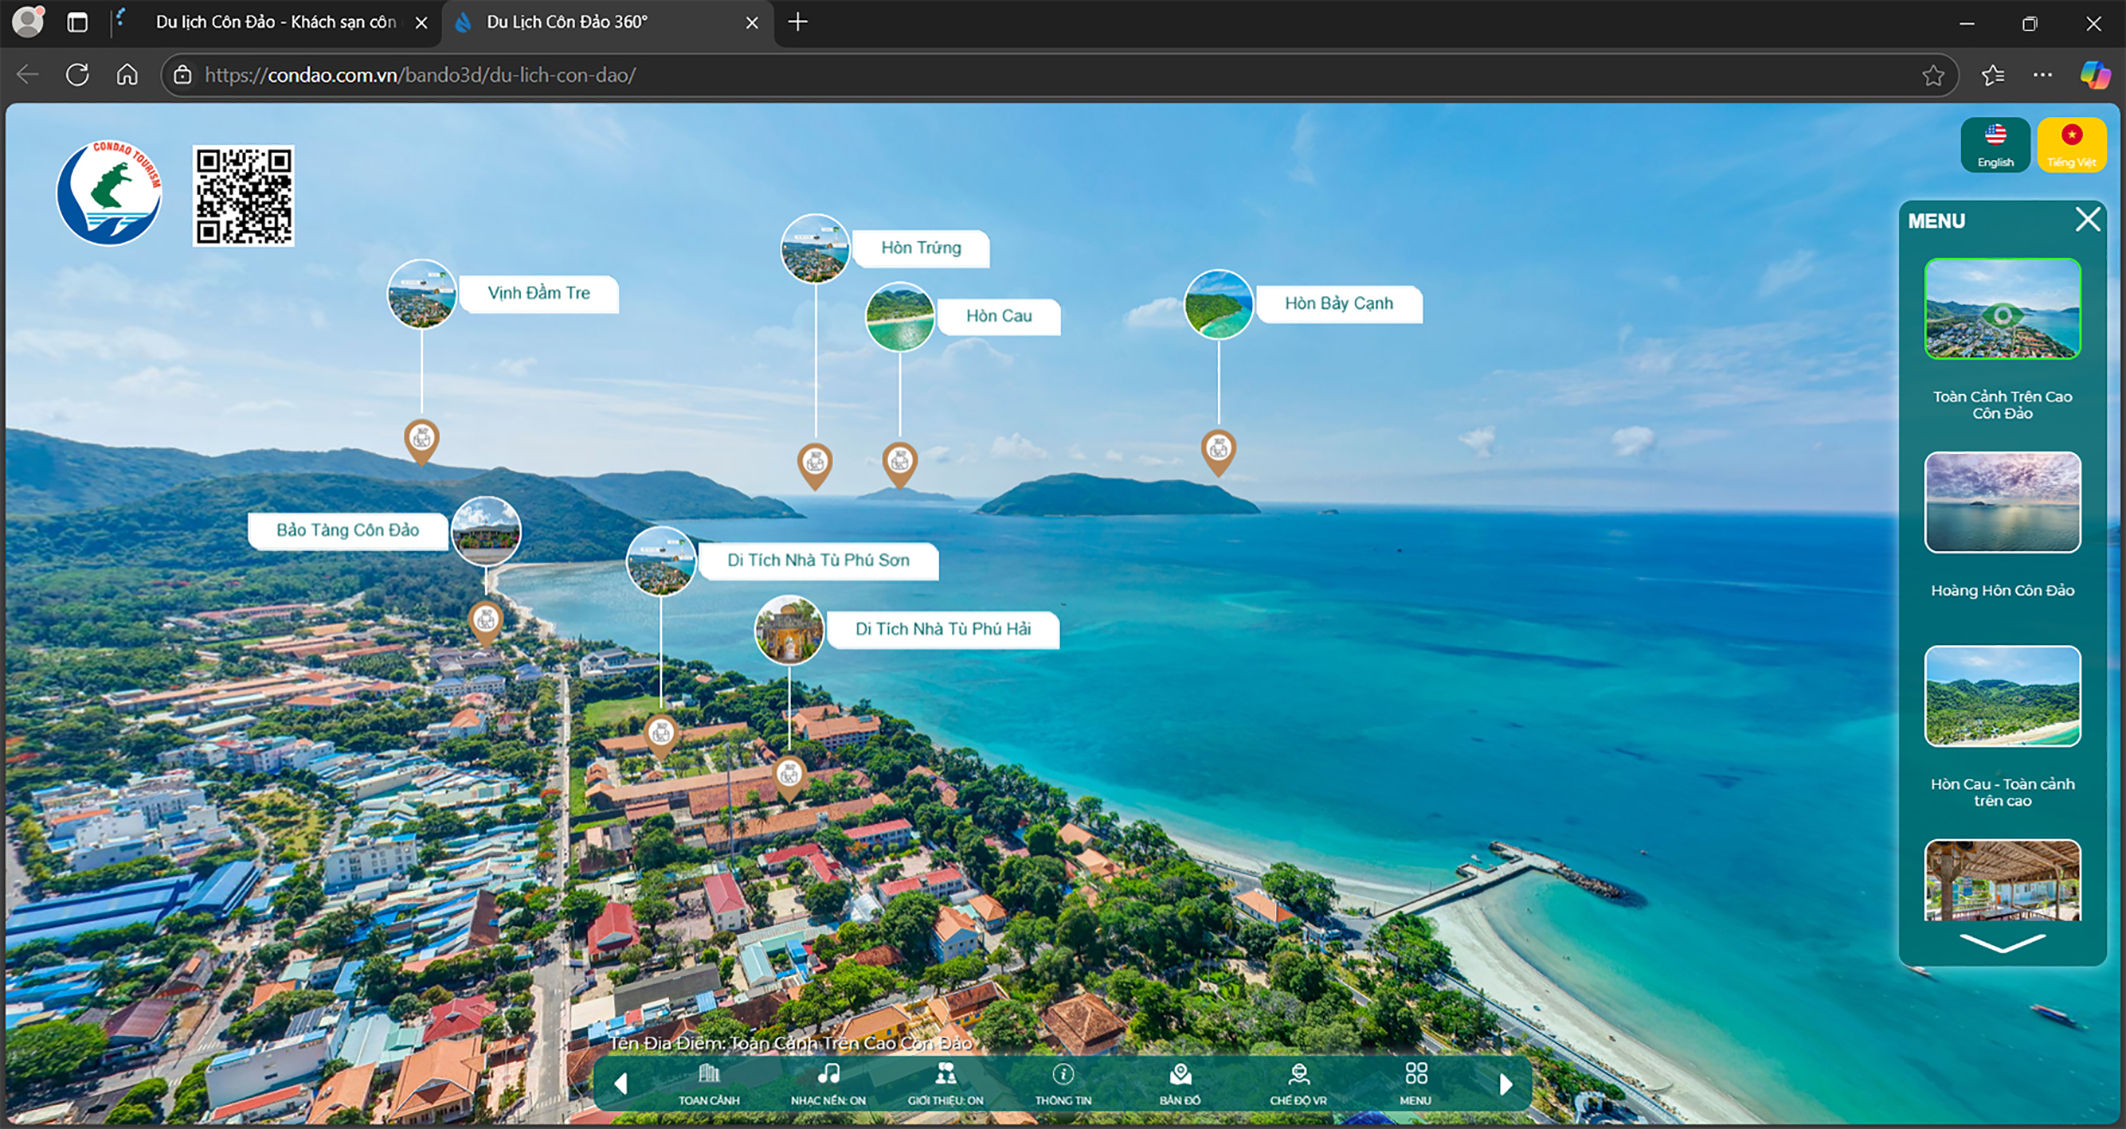
Task: Select Hòn Cau - Toàn cảnh trên cao thumbnail
Action: click(x=2002, y=696)
